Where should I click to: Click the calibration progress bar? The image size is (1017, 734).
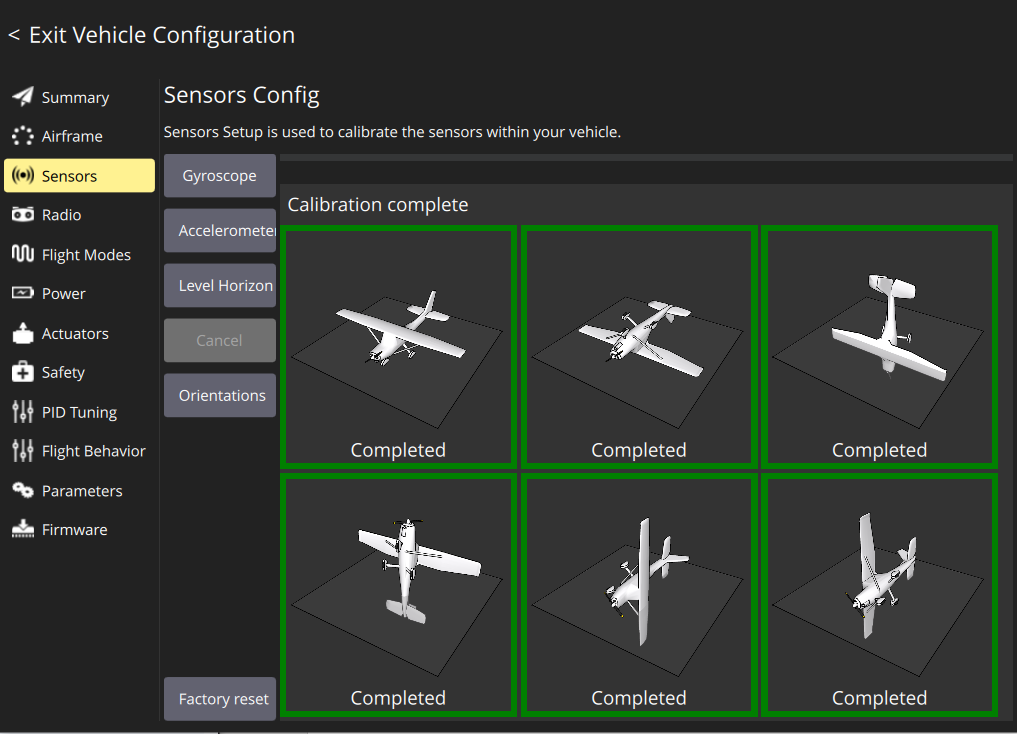646,157
